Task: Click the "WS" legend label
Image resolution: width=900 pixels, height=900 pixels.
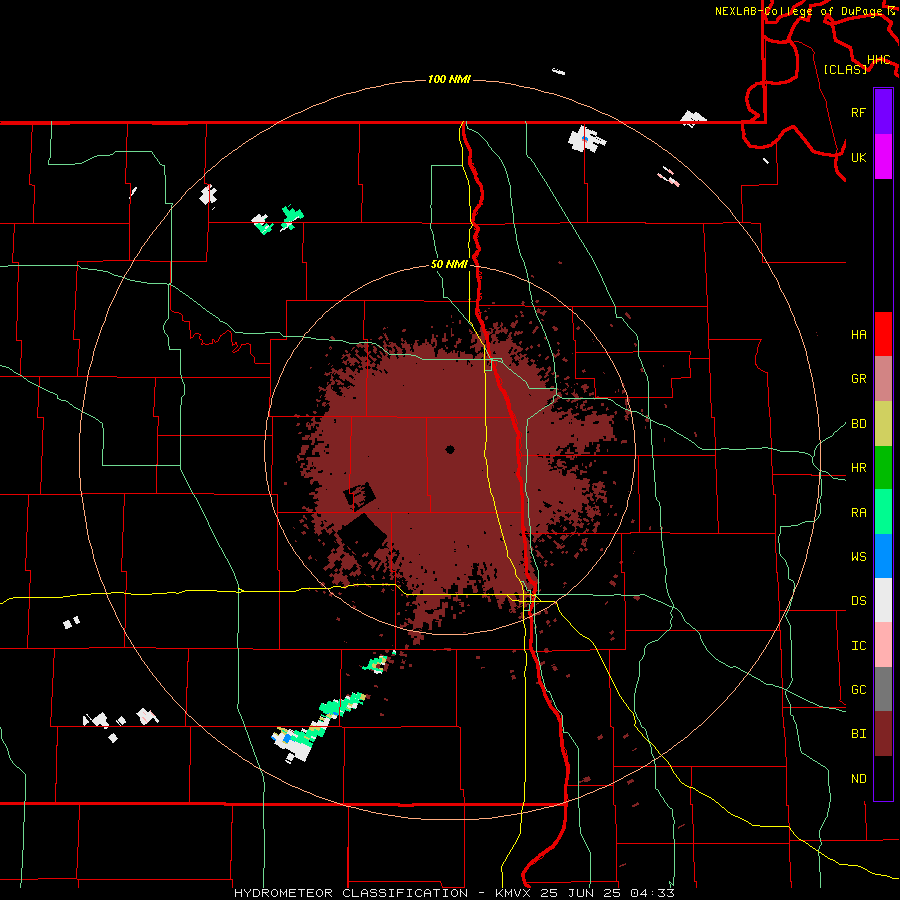Action: [858, 557]
